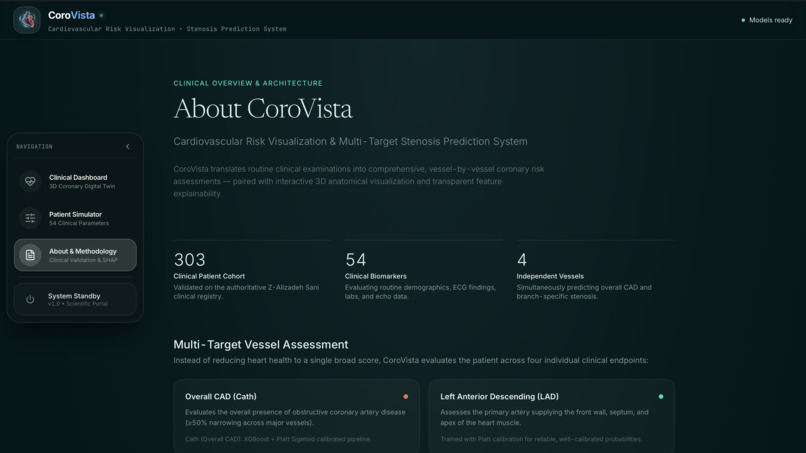Open the Patient Simulator page
The height and width of the screenshot is (453, 806).
click(76, 218)
